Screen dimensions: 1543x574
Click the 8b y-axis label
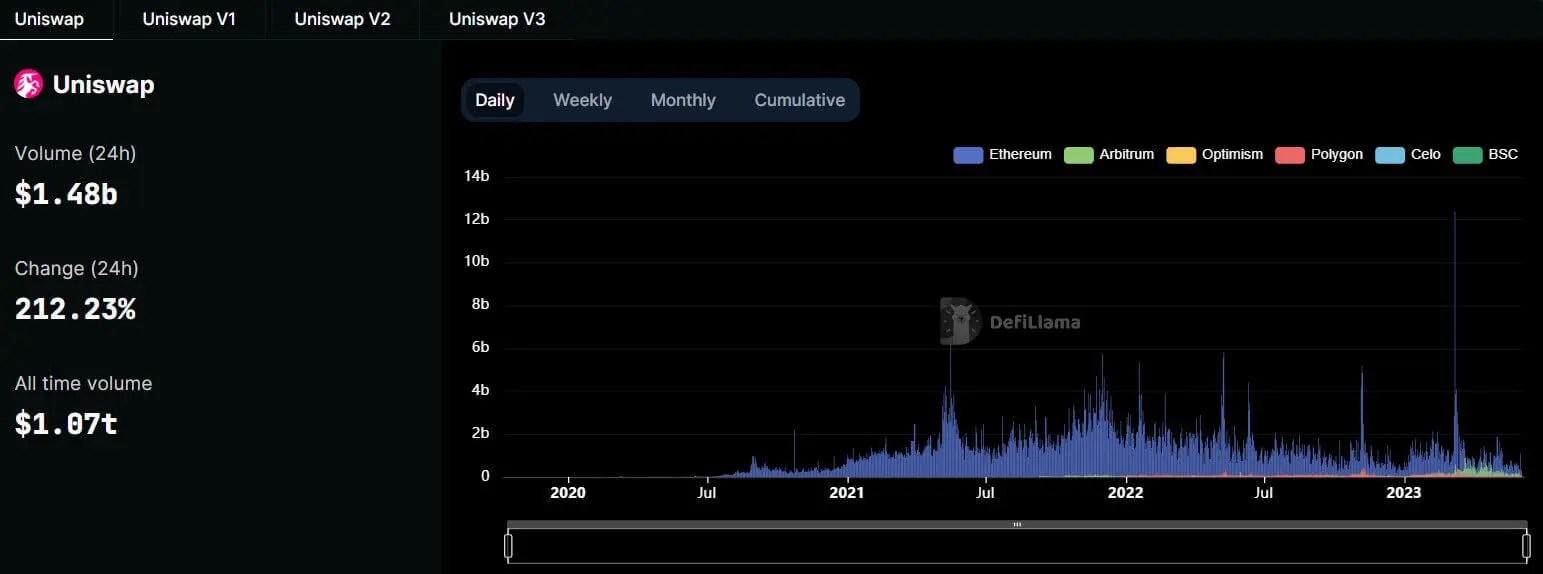pos(479,305)
